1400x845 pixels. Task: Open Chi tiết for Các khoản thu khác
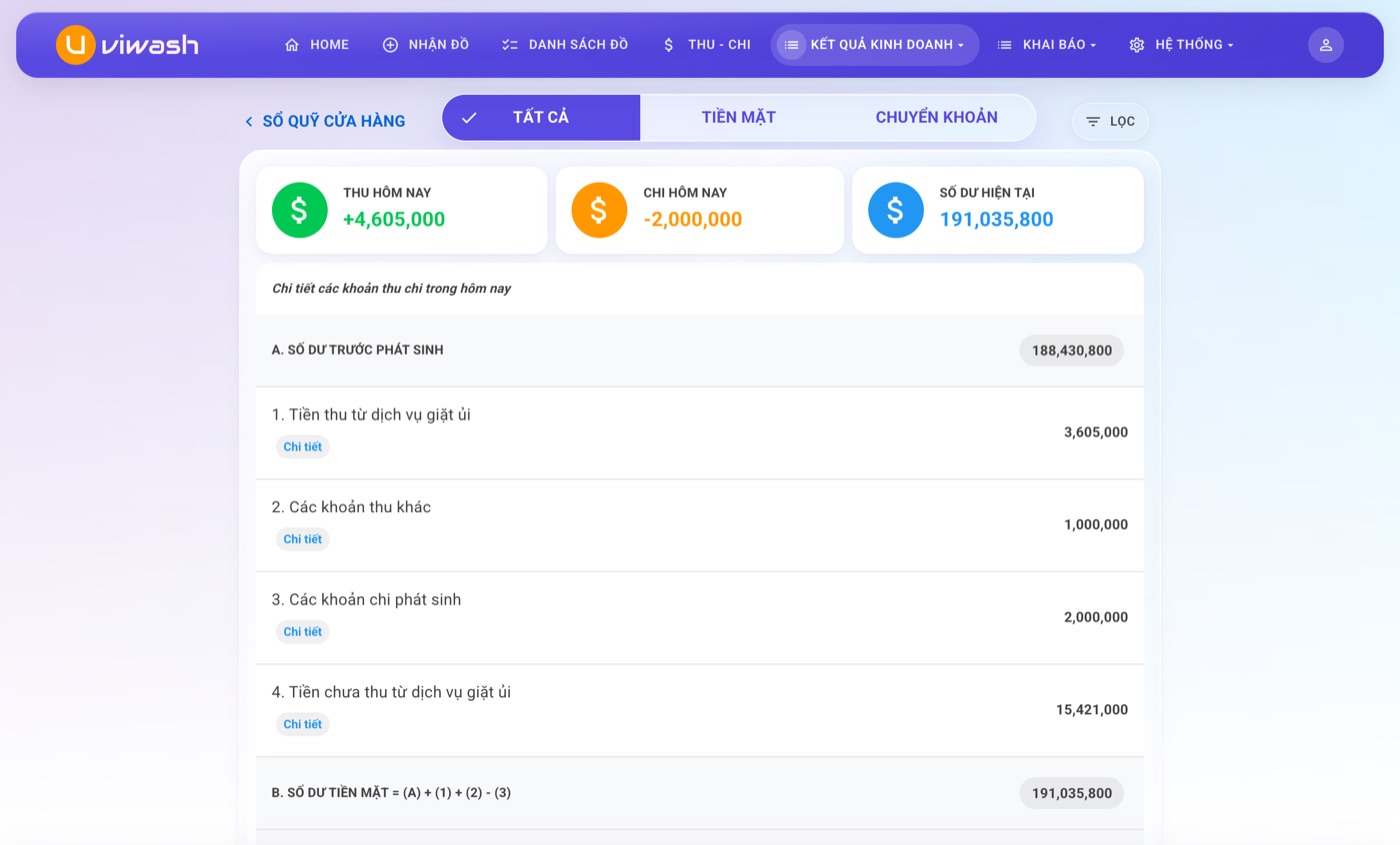point(302,539)
